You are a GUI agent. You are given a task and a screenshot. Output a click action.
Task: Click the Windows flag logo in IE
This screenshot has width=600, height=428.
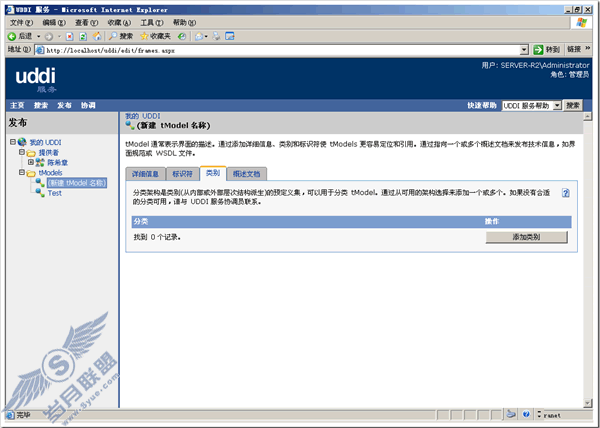(x=582, y=23)
